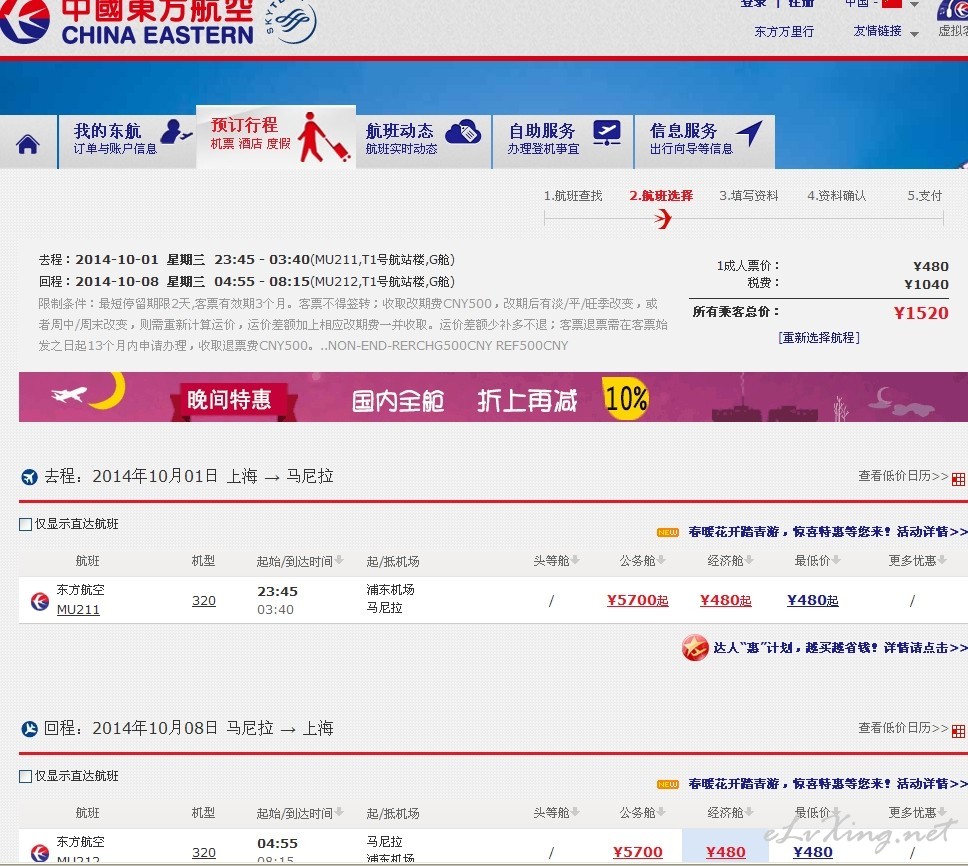Open the 晚间特惠 promotional banner
Image resolution: width=968 pixels, height=866 pixels.
point(493,397)
